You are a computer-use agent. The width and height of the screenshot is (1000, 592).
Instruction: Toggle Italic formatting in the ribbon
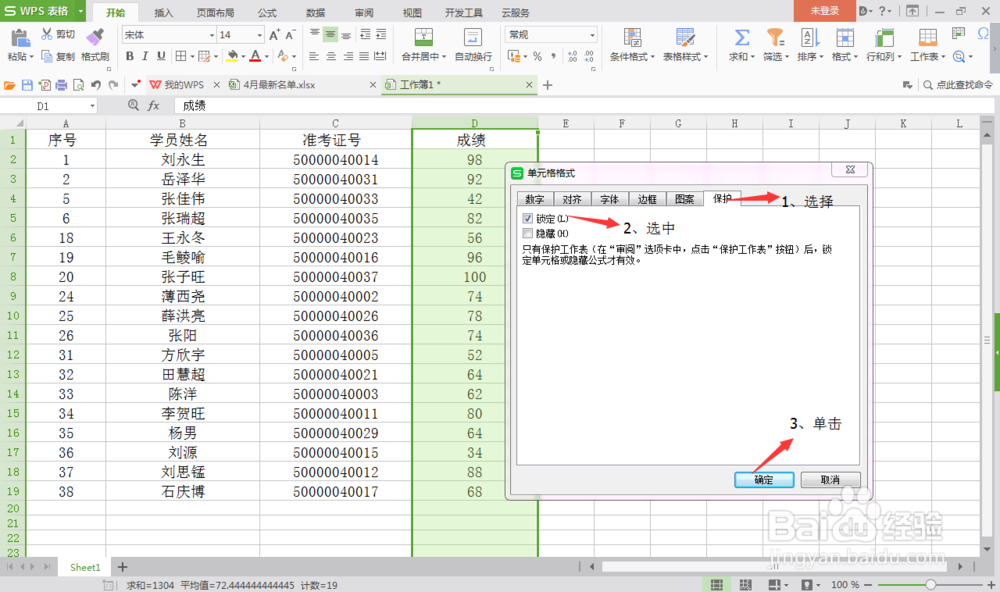coord(145,56)
